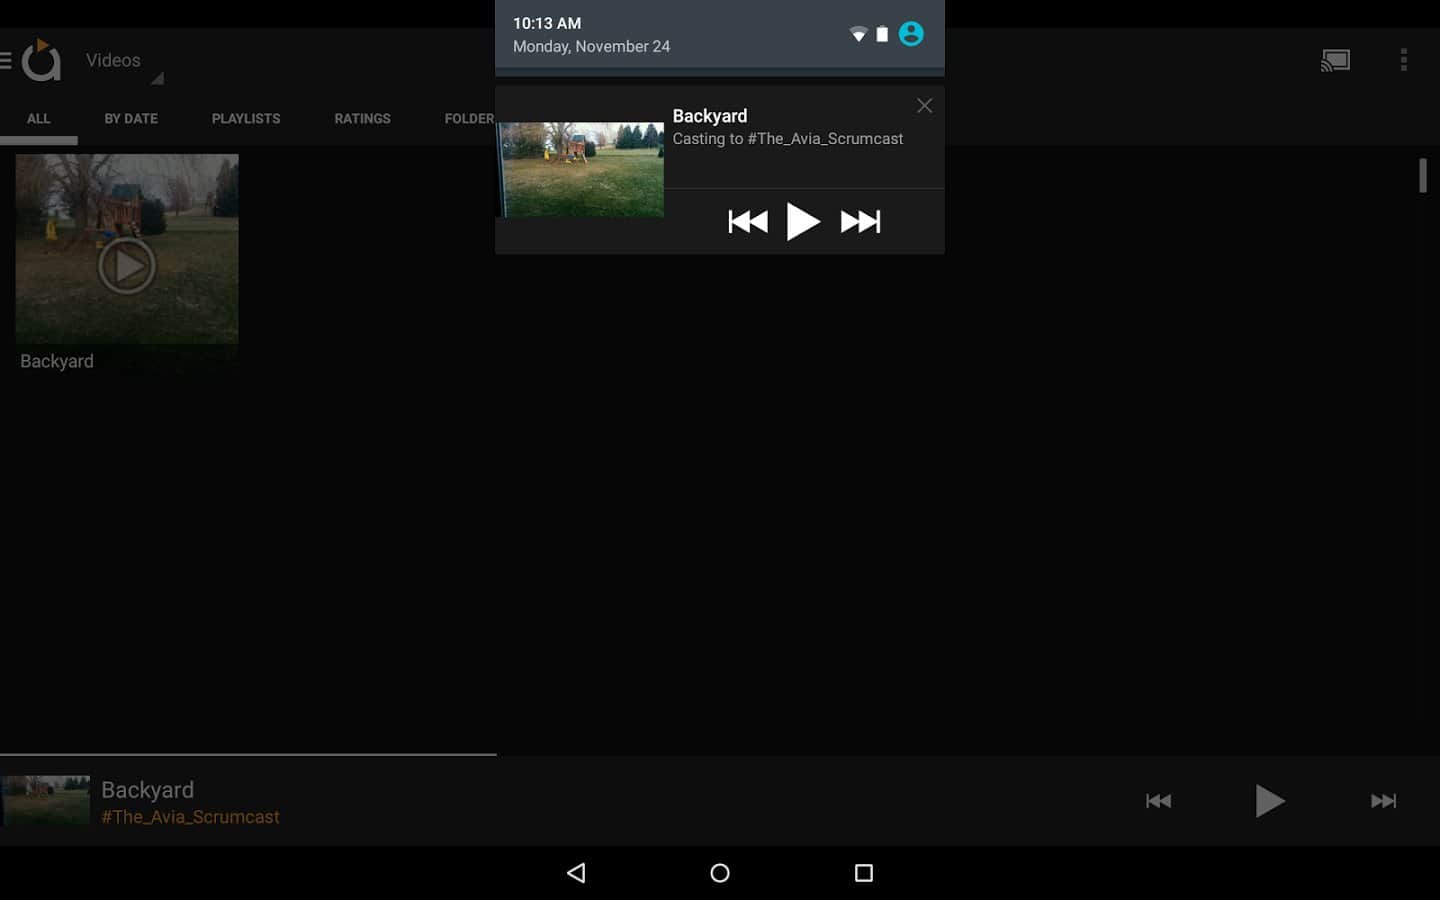Open the three-dot overflow menu
The image size is (1440, 900).
pos(1403,60)
